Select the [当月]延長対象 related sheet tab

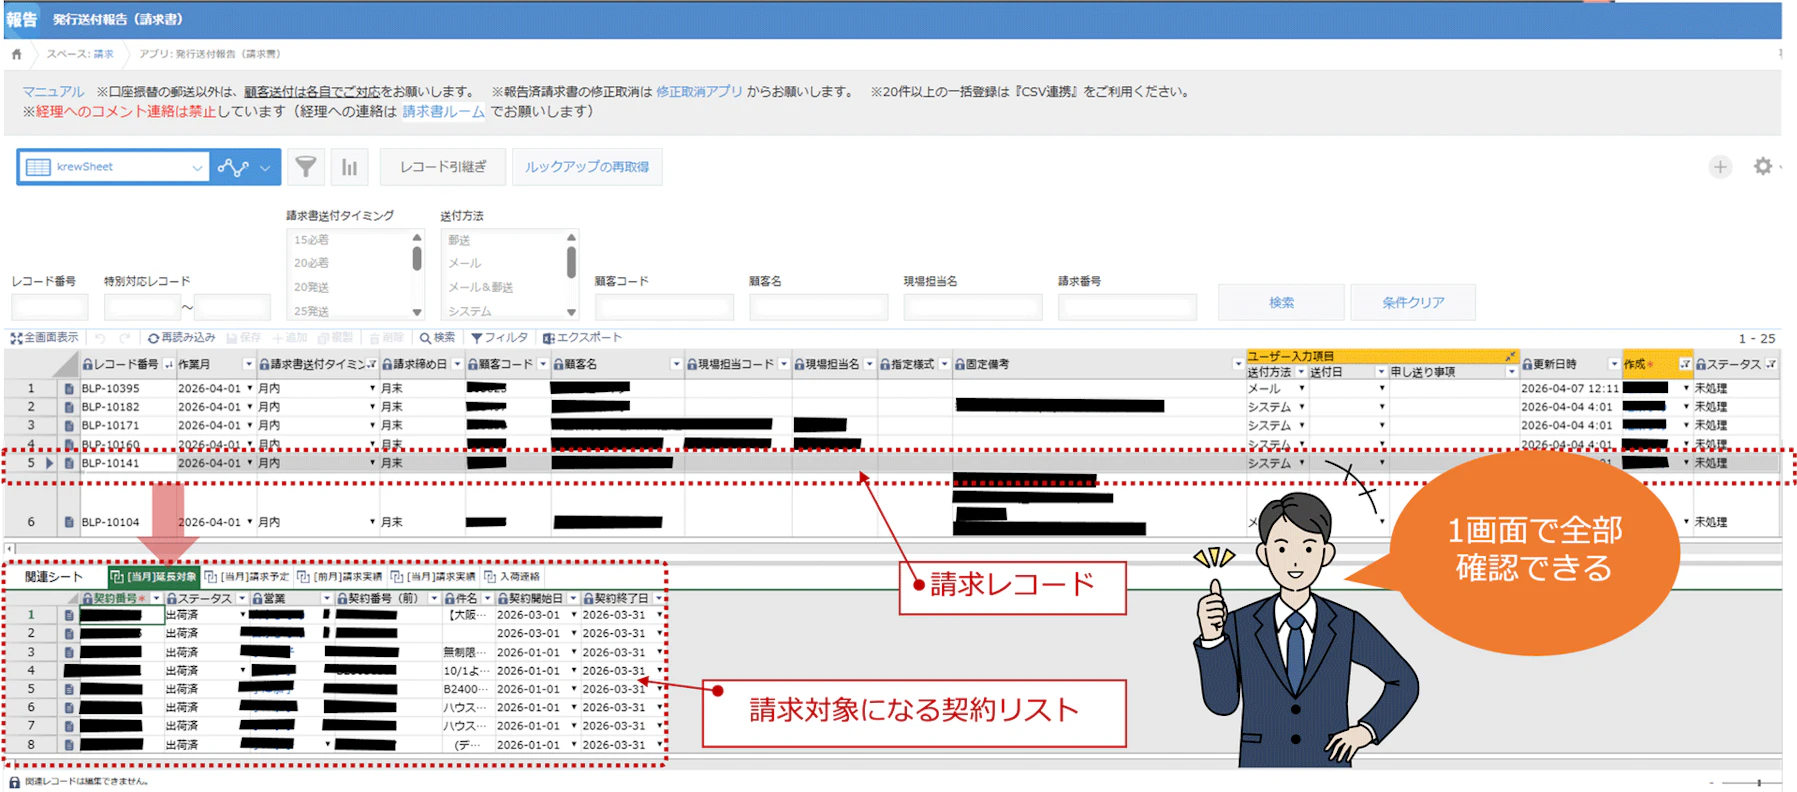point(153,577)
